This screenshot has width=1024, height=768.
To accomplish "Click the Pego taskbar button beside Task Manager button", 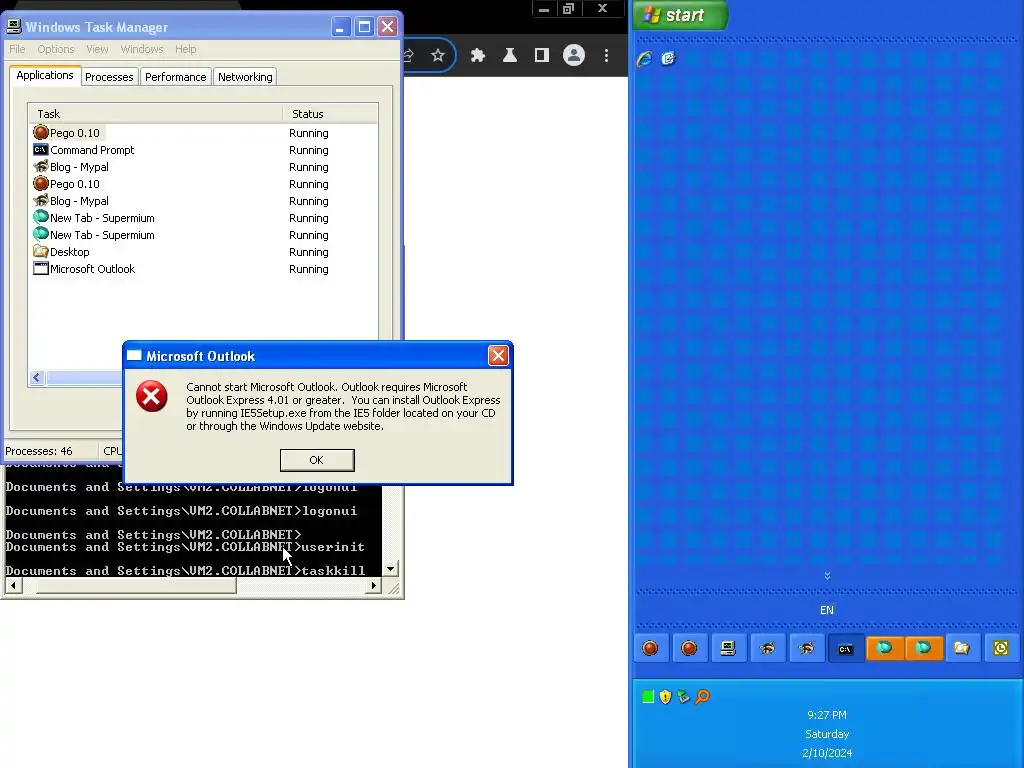I will (689, 648).
